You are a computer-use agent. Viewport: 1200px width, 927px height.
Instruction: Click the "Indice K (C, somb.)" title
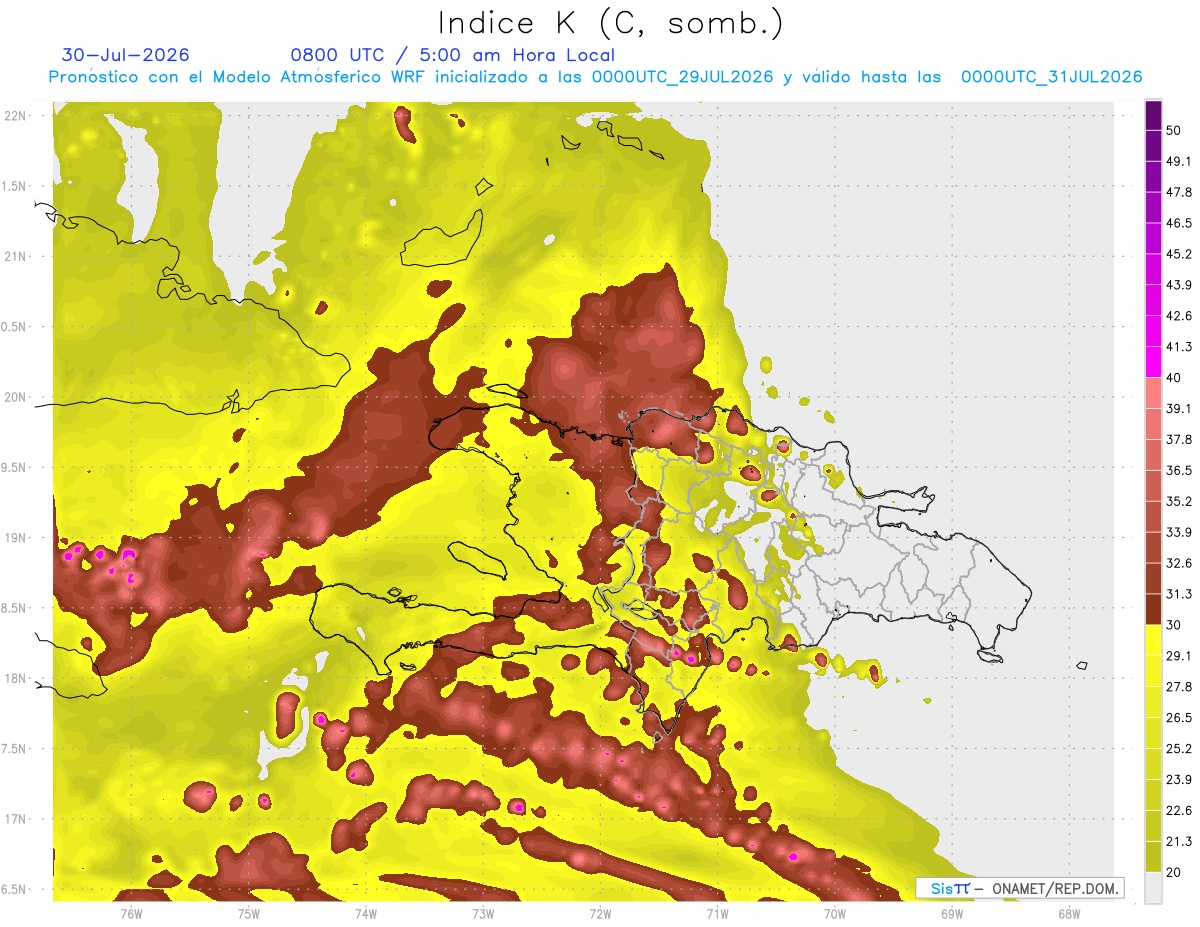click(x=611, y=23)
